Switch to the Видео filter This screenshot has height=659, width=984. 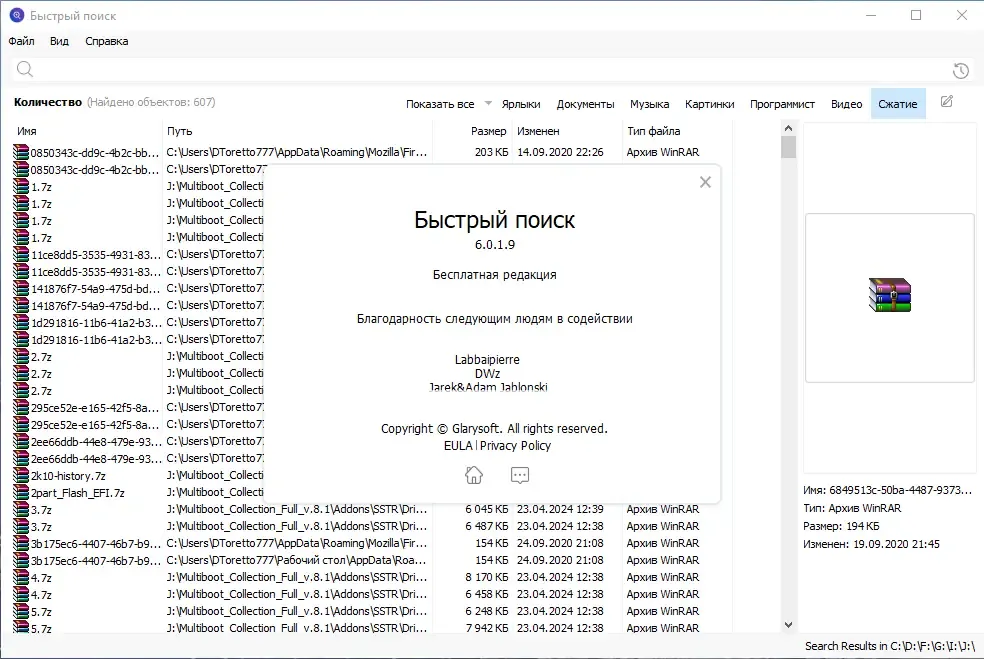click(847, 104)
